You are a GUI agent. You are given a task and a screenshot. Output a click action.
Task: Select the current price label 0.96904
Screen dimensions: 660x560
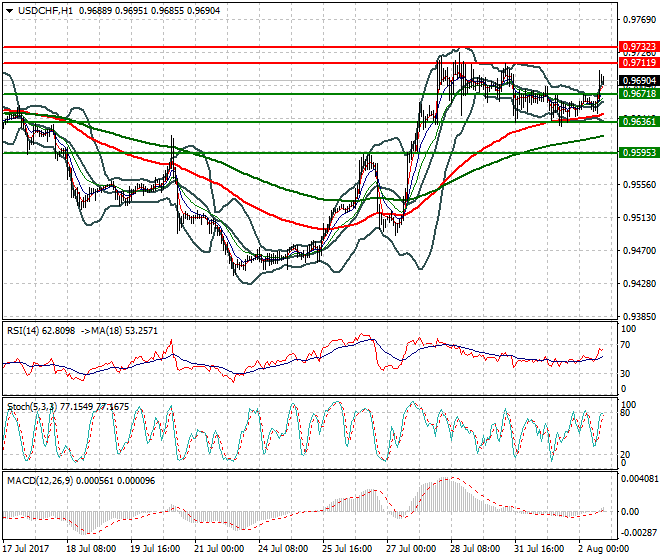639,81
